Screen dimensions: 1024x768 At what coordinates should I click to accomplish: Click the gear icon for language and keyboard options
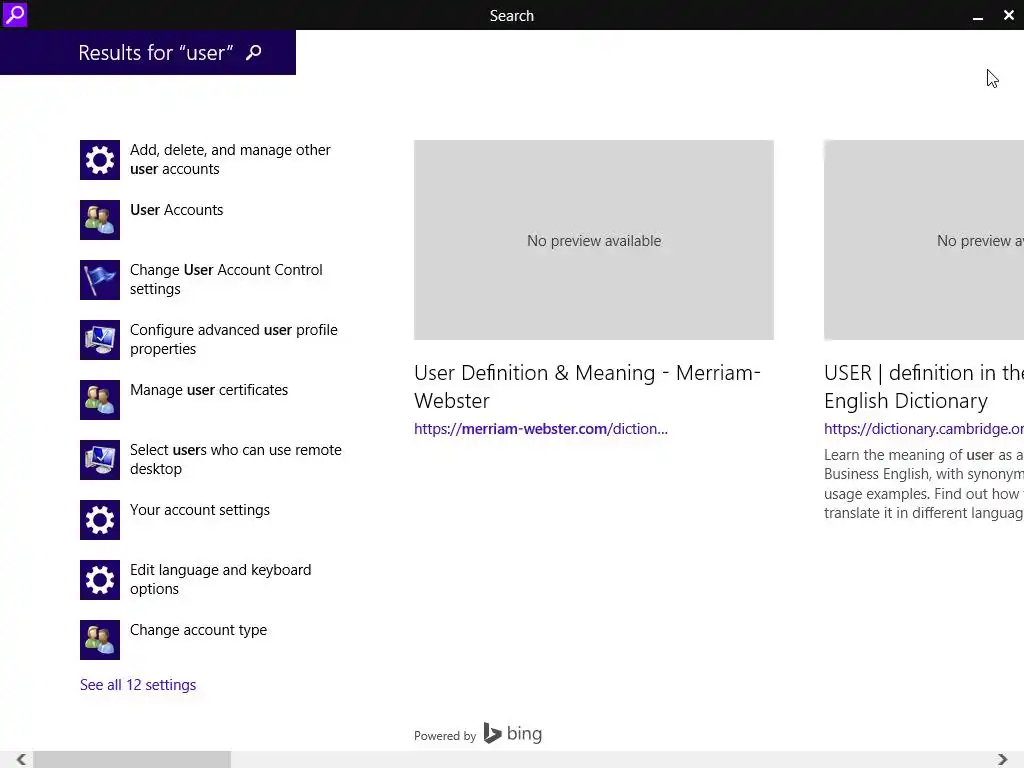tap(100, 580)
